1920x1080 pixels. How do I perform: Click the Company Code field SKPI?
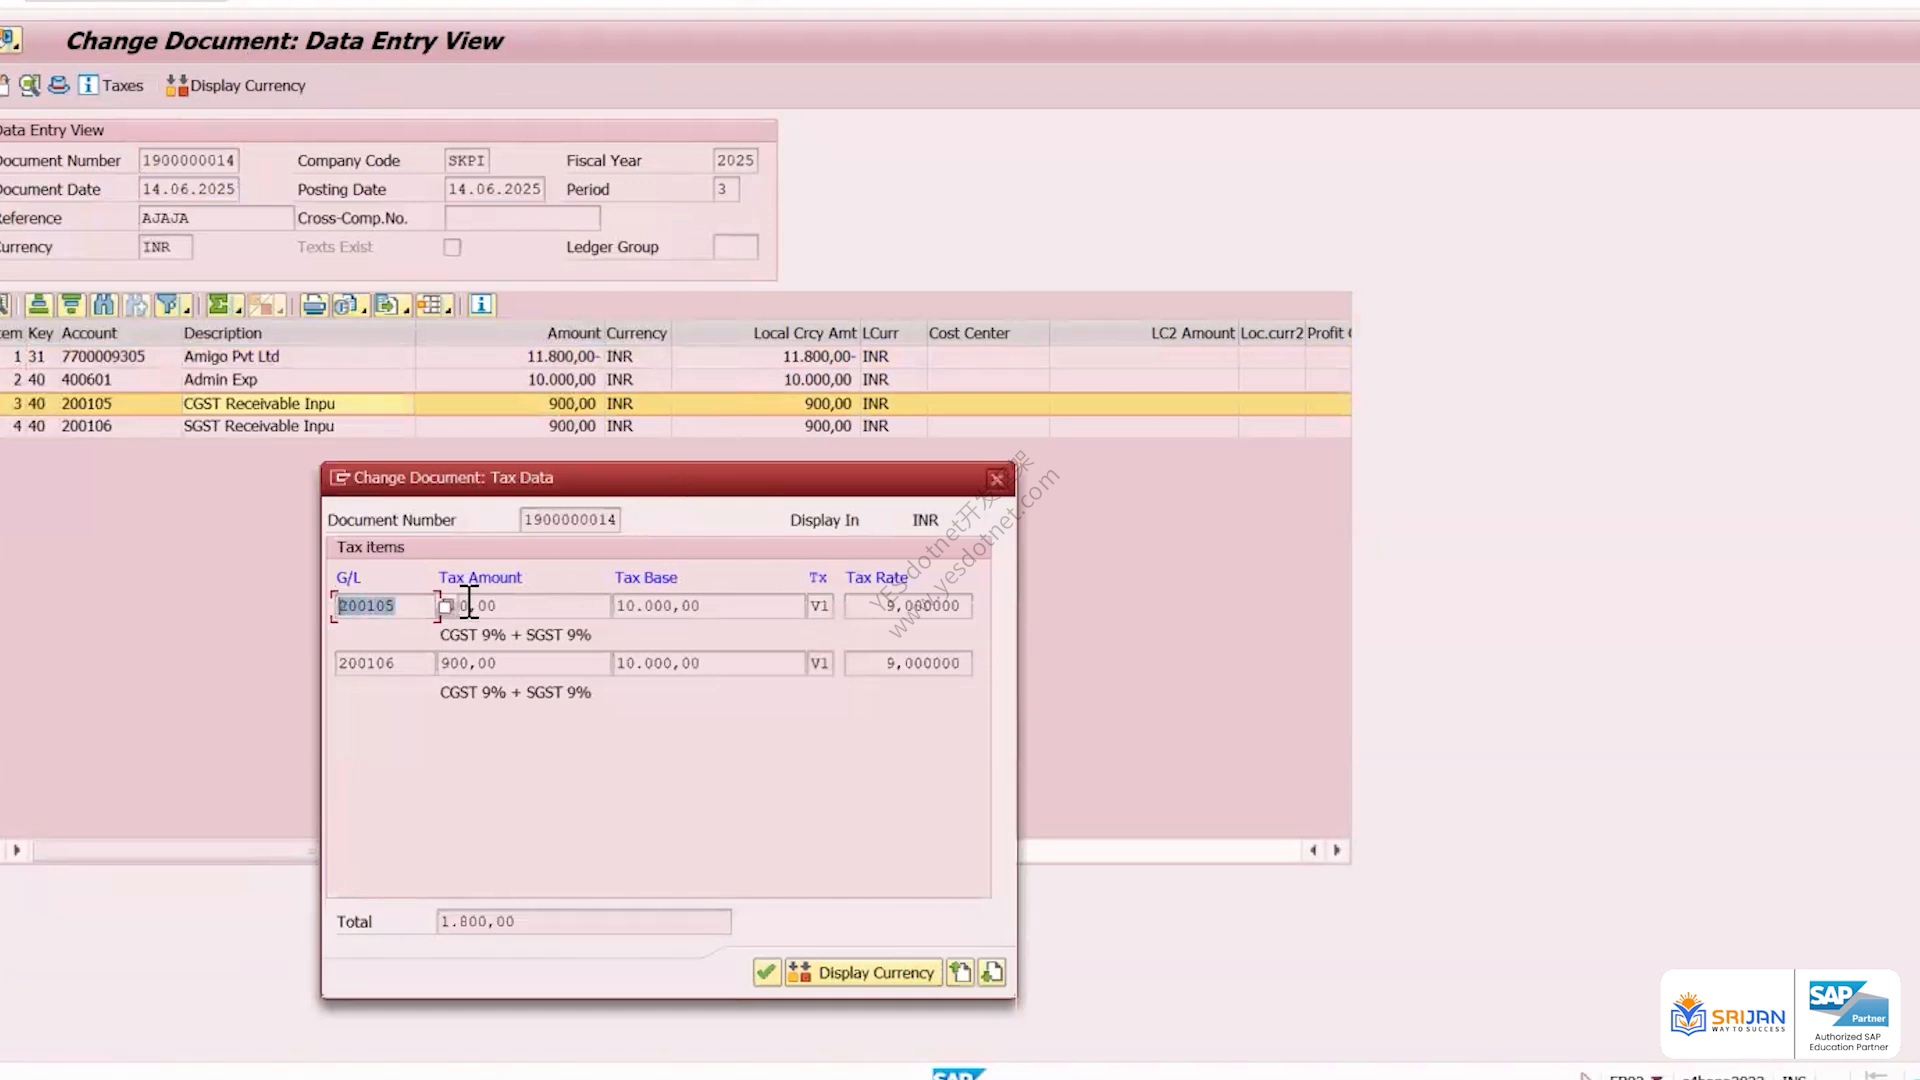coord(467,160)
